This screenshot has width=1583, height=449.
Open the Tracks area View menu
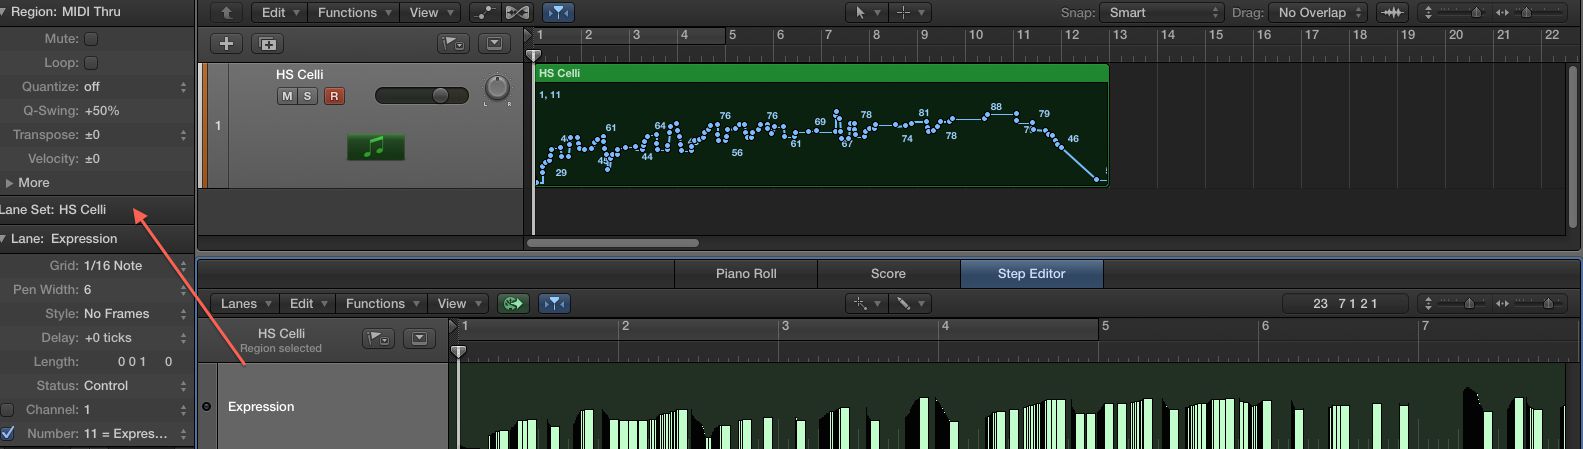pos(430,13)
